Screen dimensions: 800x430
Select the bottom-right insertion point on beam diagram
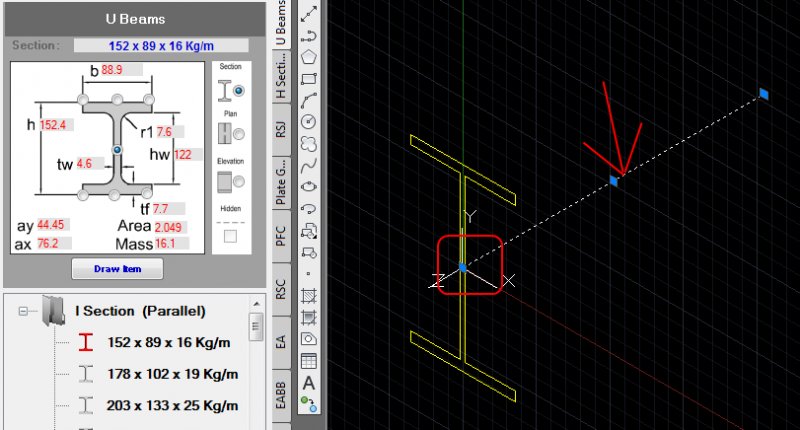point(147,193)
